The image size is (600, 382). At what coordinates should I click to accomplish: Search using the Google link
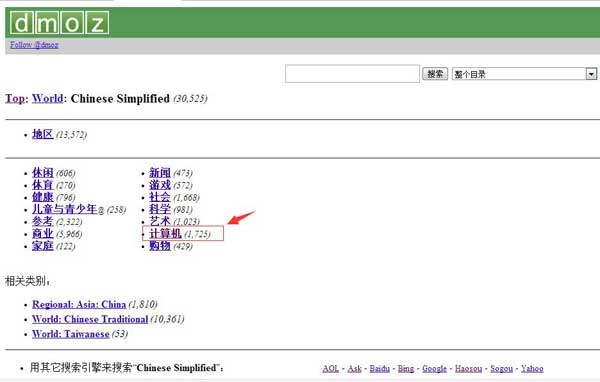coord(434,369)
